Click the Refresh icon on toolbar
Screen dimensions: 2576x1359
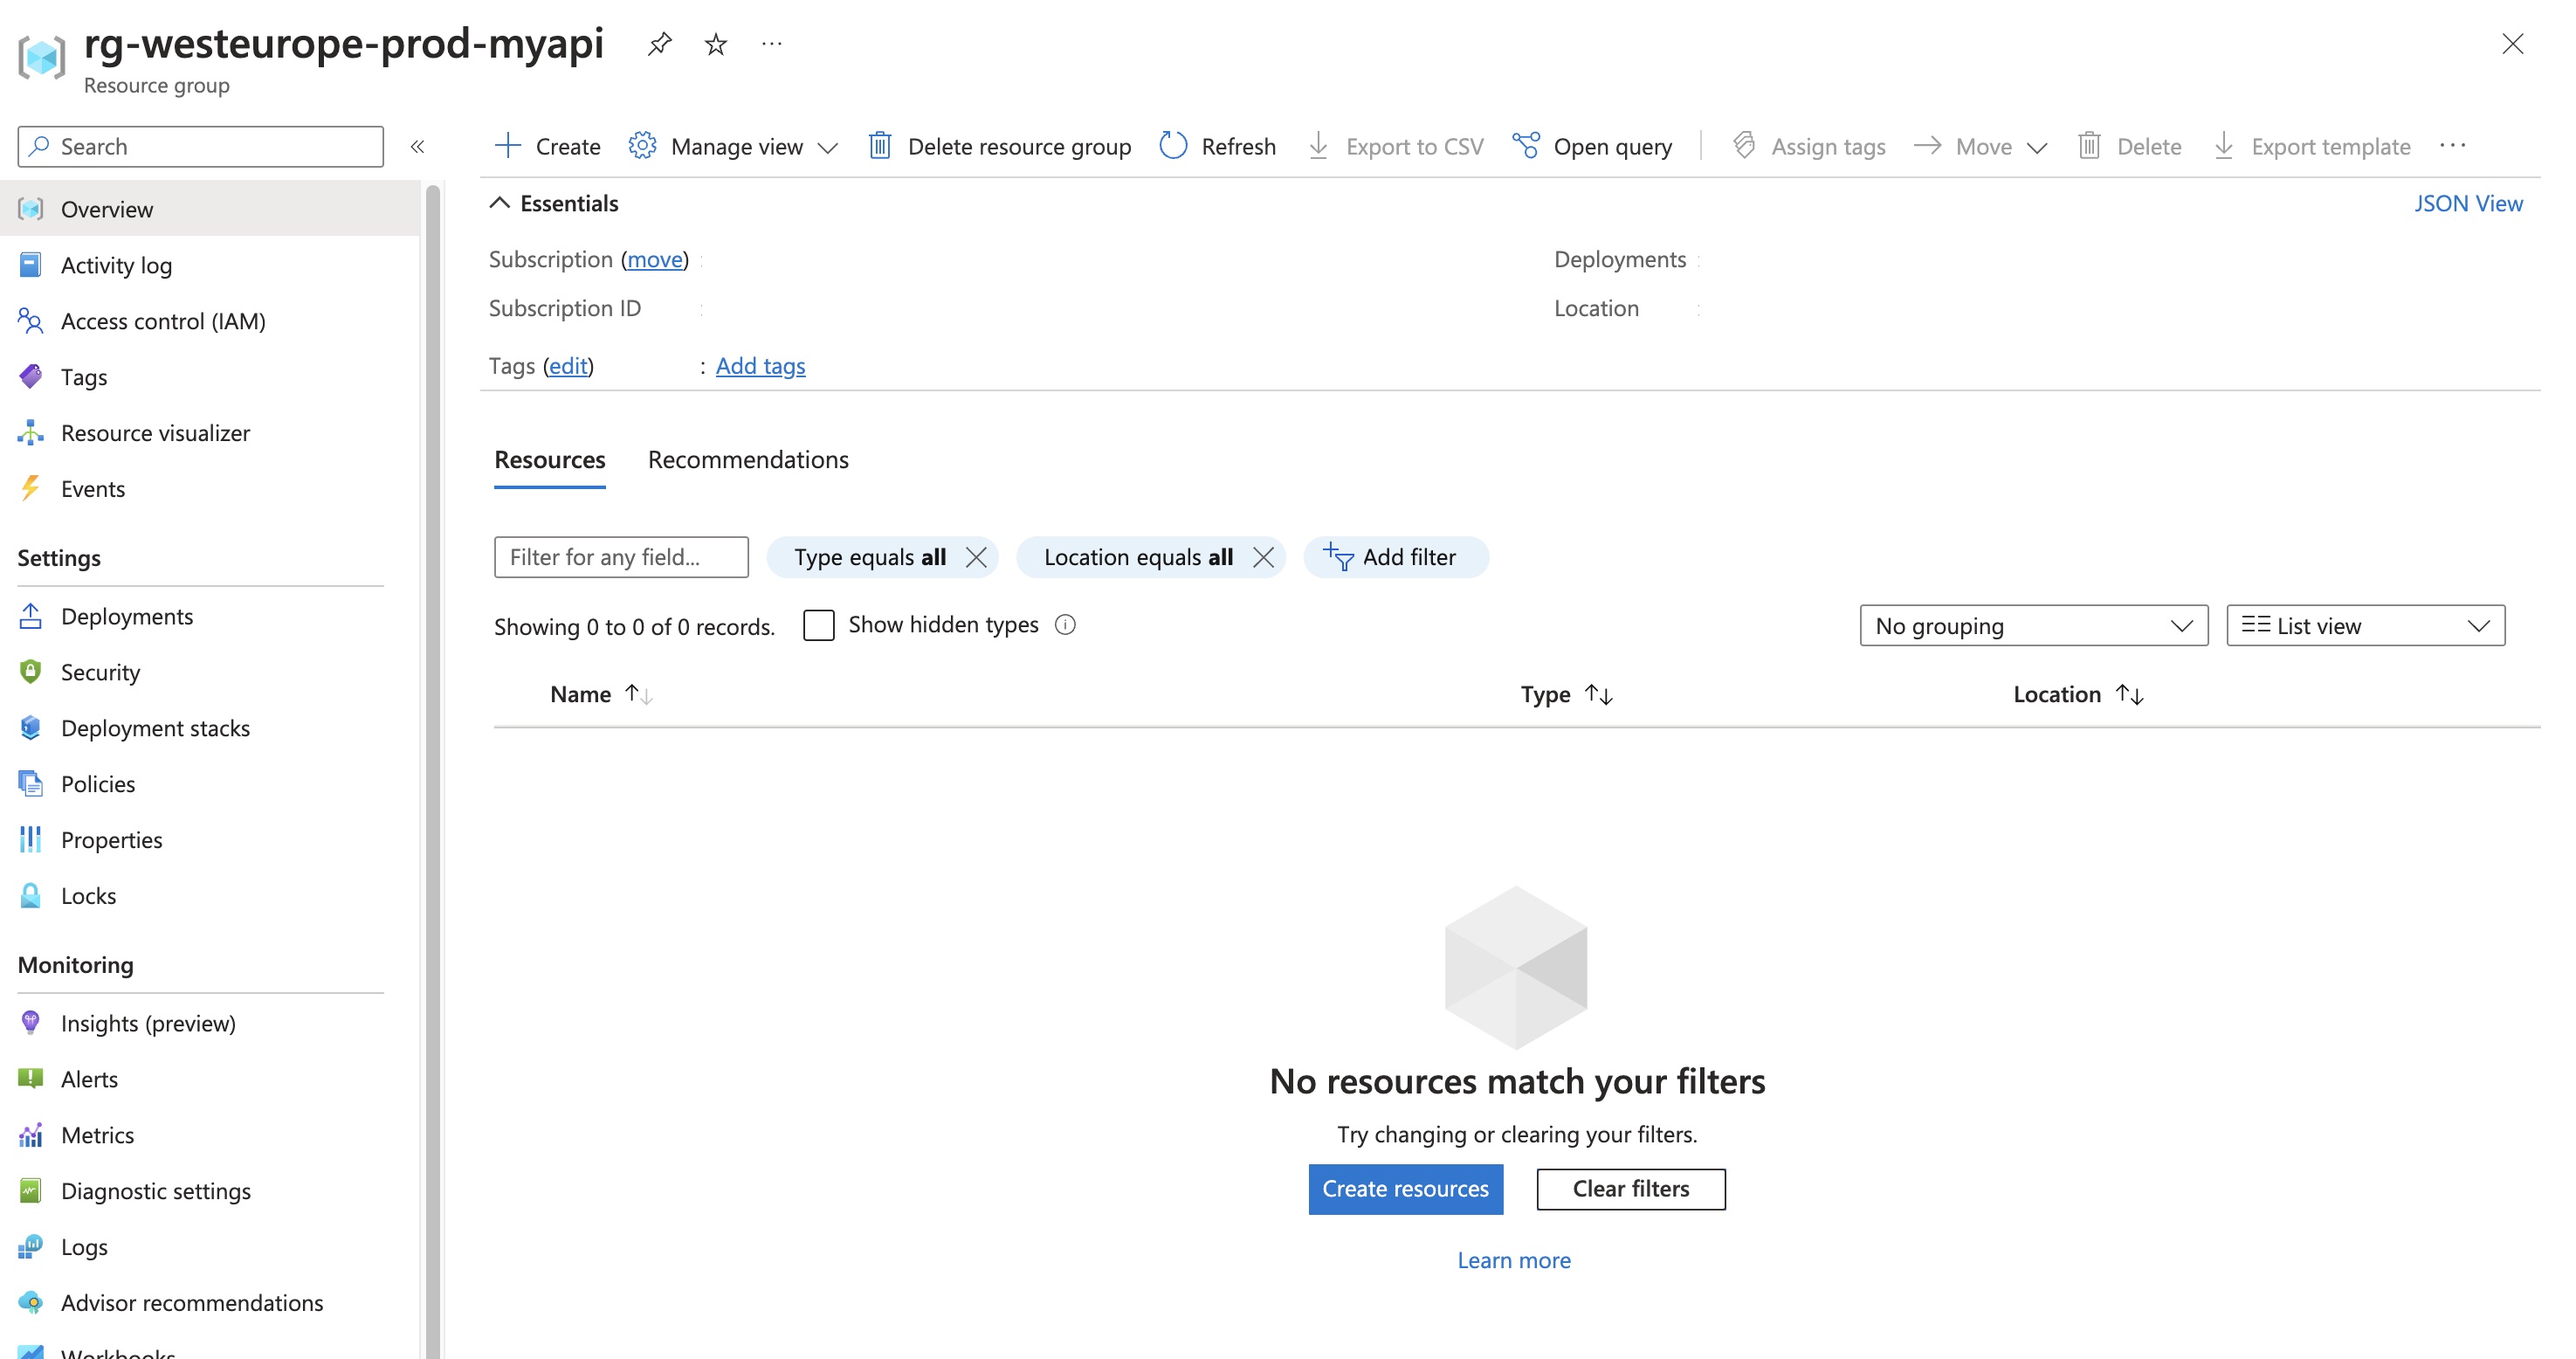[x=1172, y=146]
